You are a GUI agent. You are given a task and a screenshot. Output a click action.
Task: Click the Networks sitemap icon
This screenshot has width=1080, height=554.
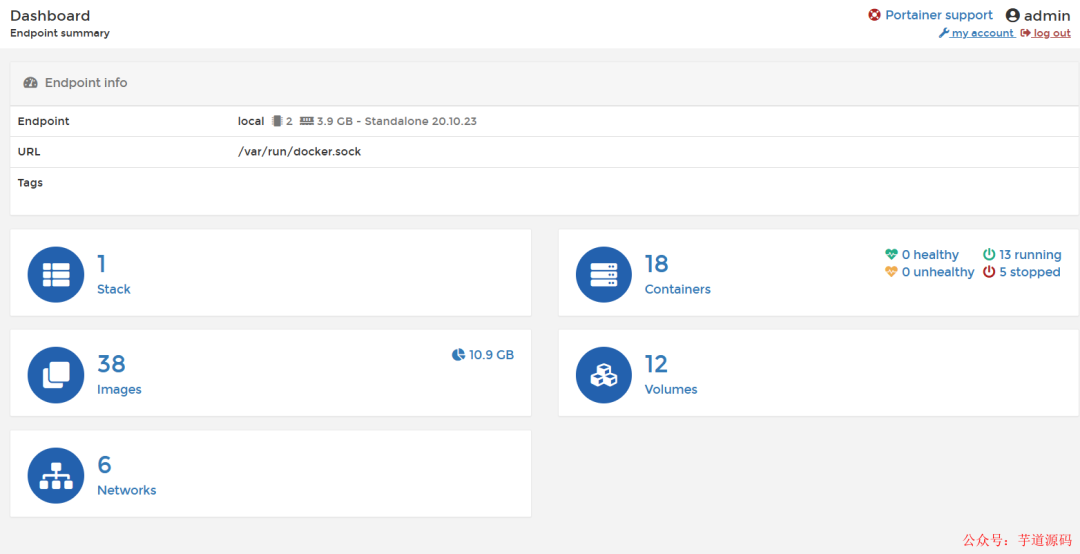(x=56, y=476)
